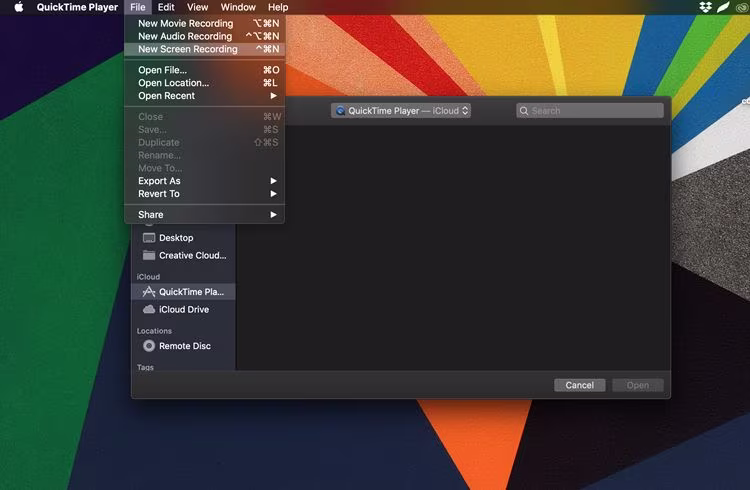Image resolution: width=750 pixels, height=490 pixels.
Task: Choose New Movie Recording
Action: (x=205, y=23)
